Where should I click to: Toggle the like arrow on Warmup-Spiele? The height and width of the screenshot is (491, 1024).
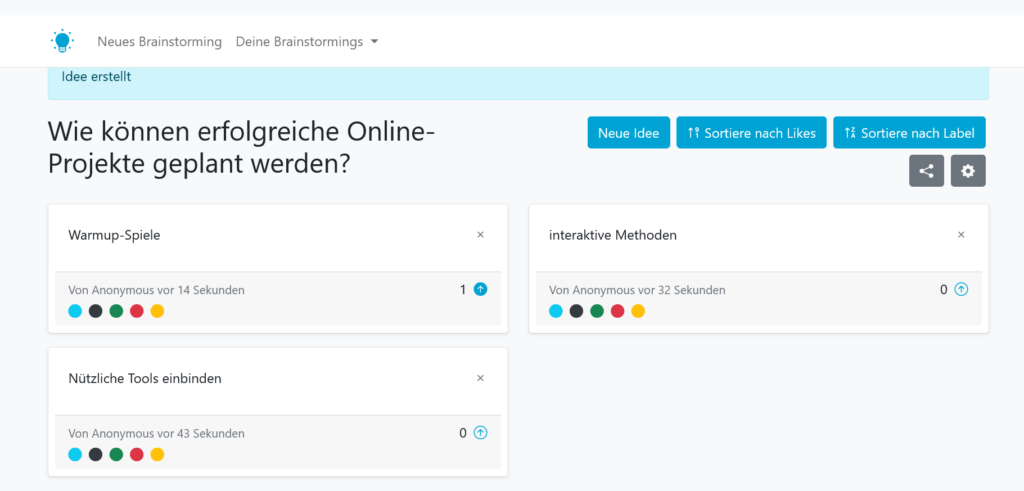click(481, 289)
